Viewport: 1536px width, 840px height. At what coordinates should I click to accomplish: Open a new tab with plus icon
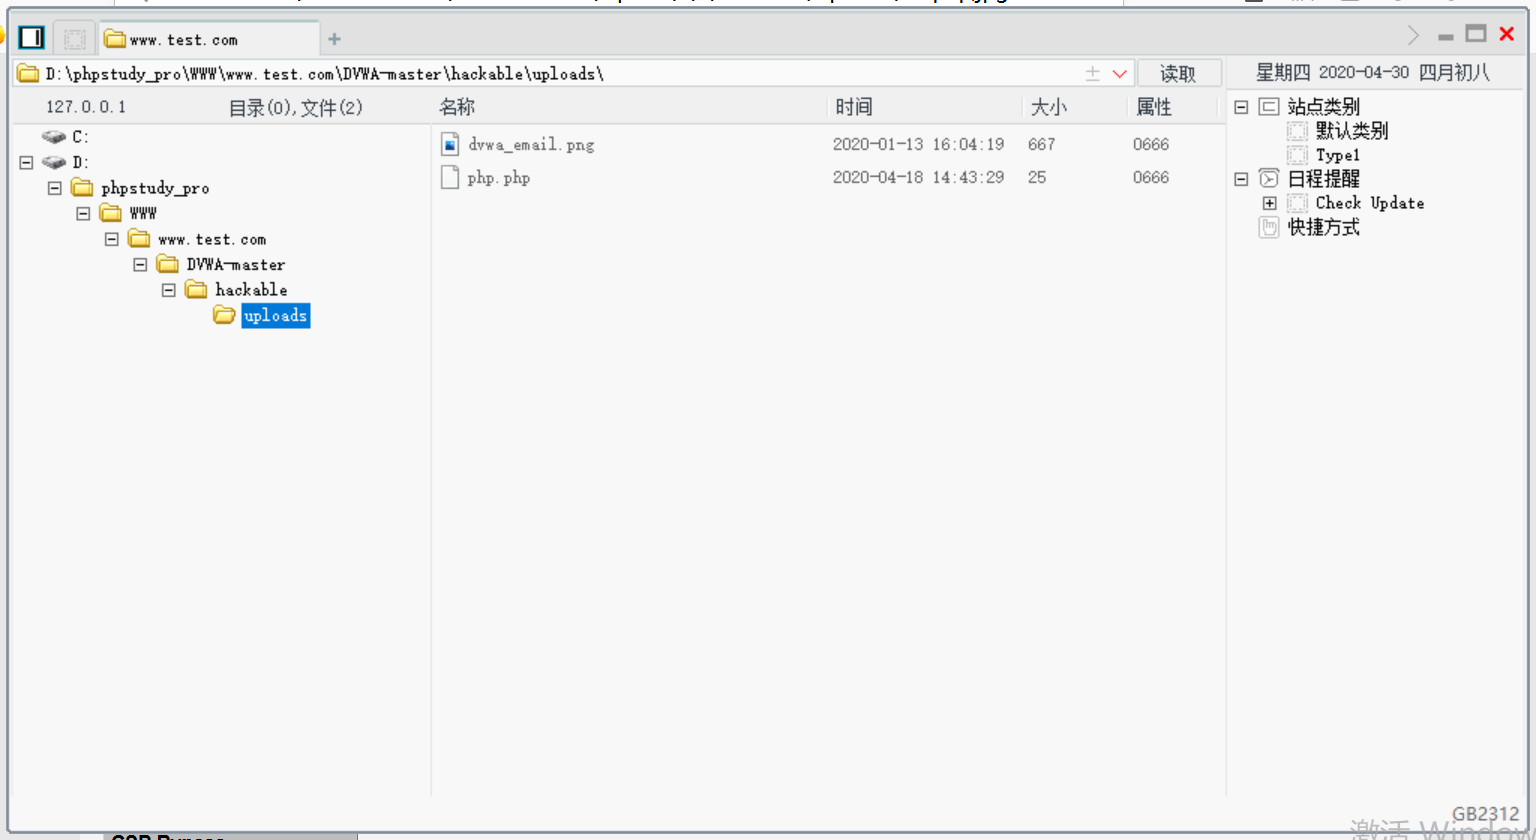[x=334, y=39]
